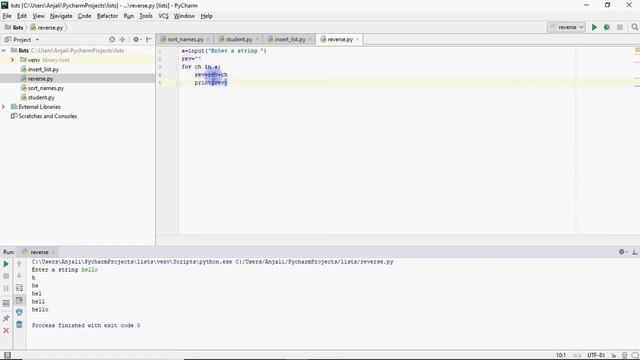The image size is (640, 360).
Task: Open the Window menu
Action: [x=184, y=16]
